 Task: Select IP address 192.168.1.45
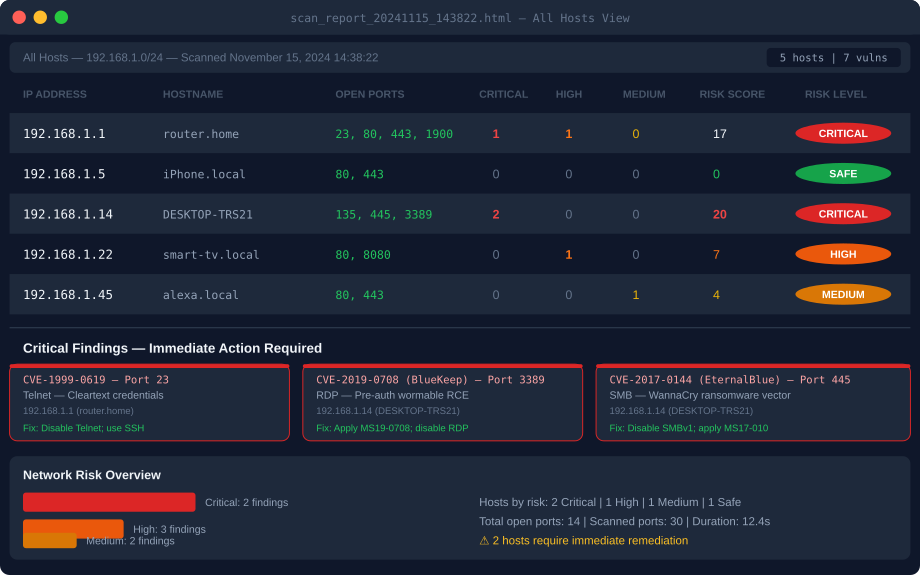click(x=67, y=295)
